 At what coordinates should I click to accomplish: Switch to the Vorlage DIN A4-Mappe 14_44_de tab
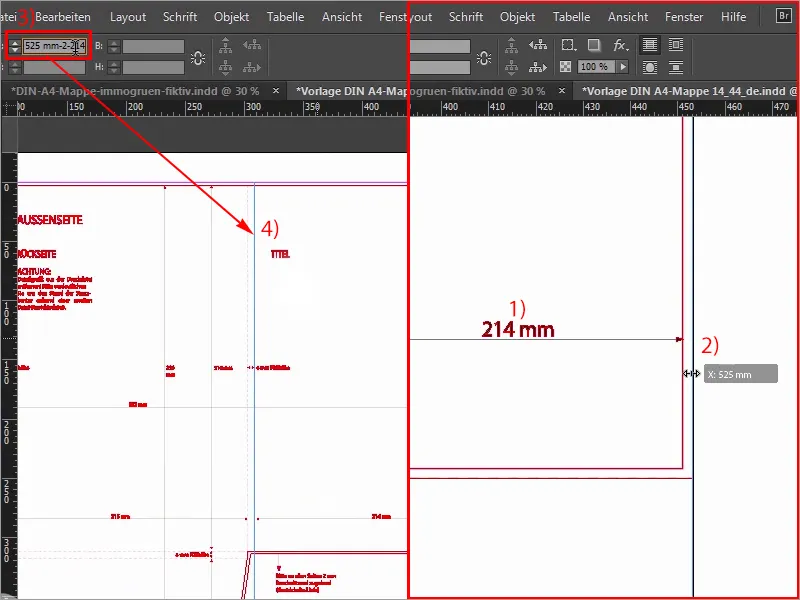click(688, 90)
